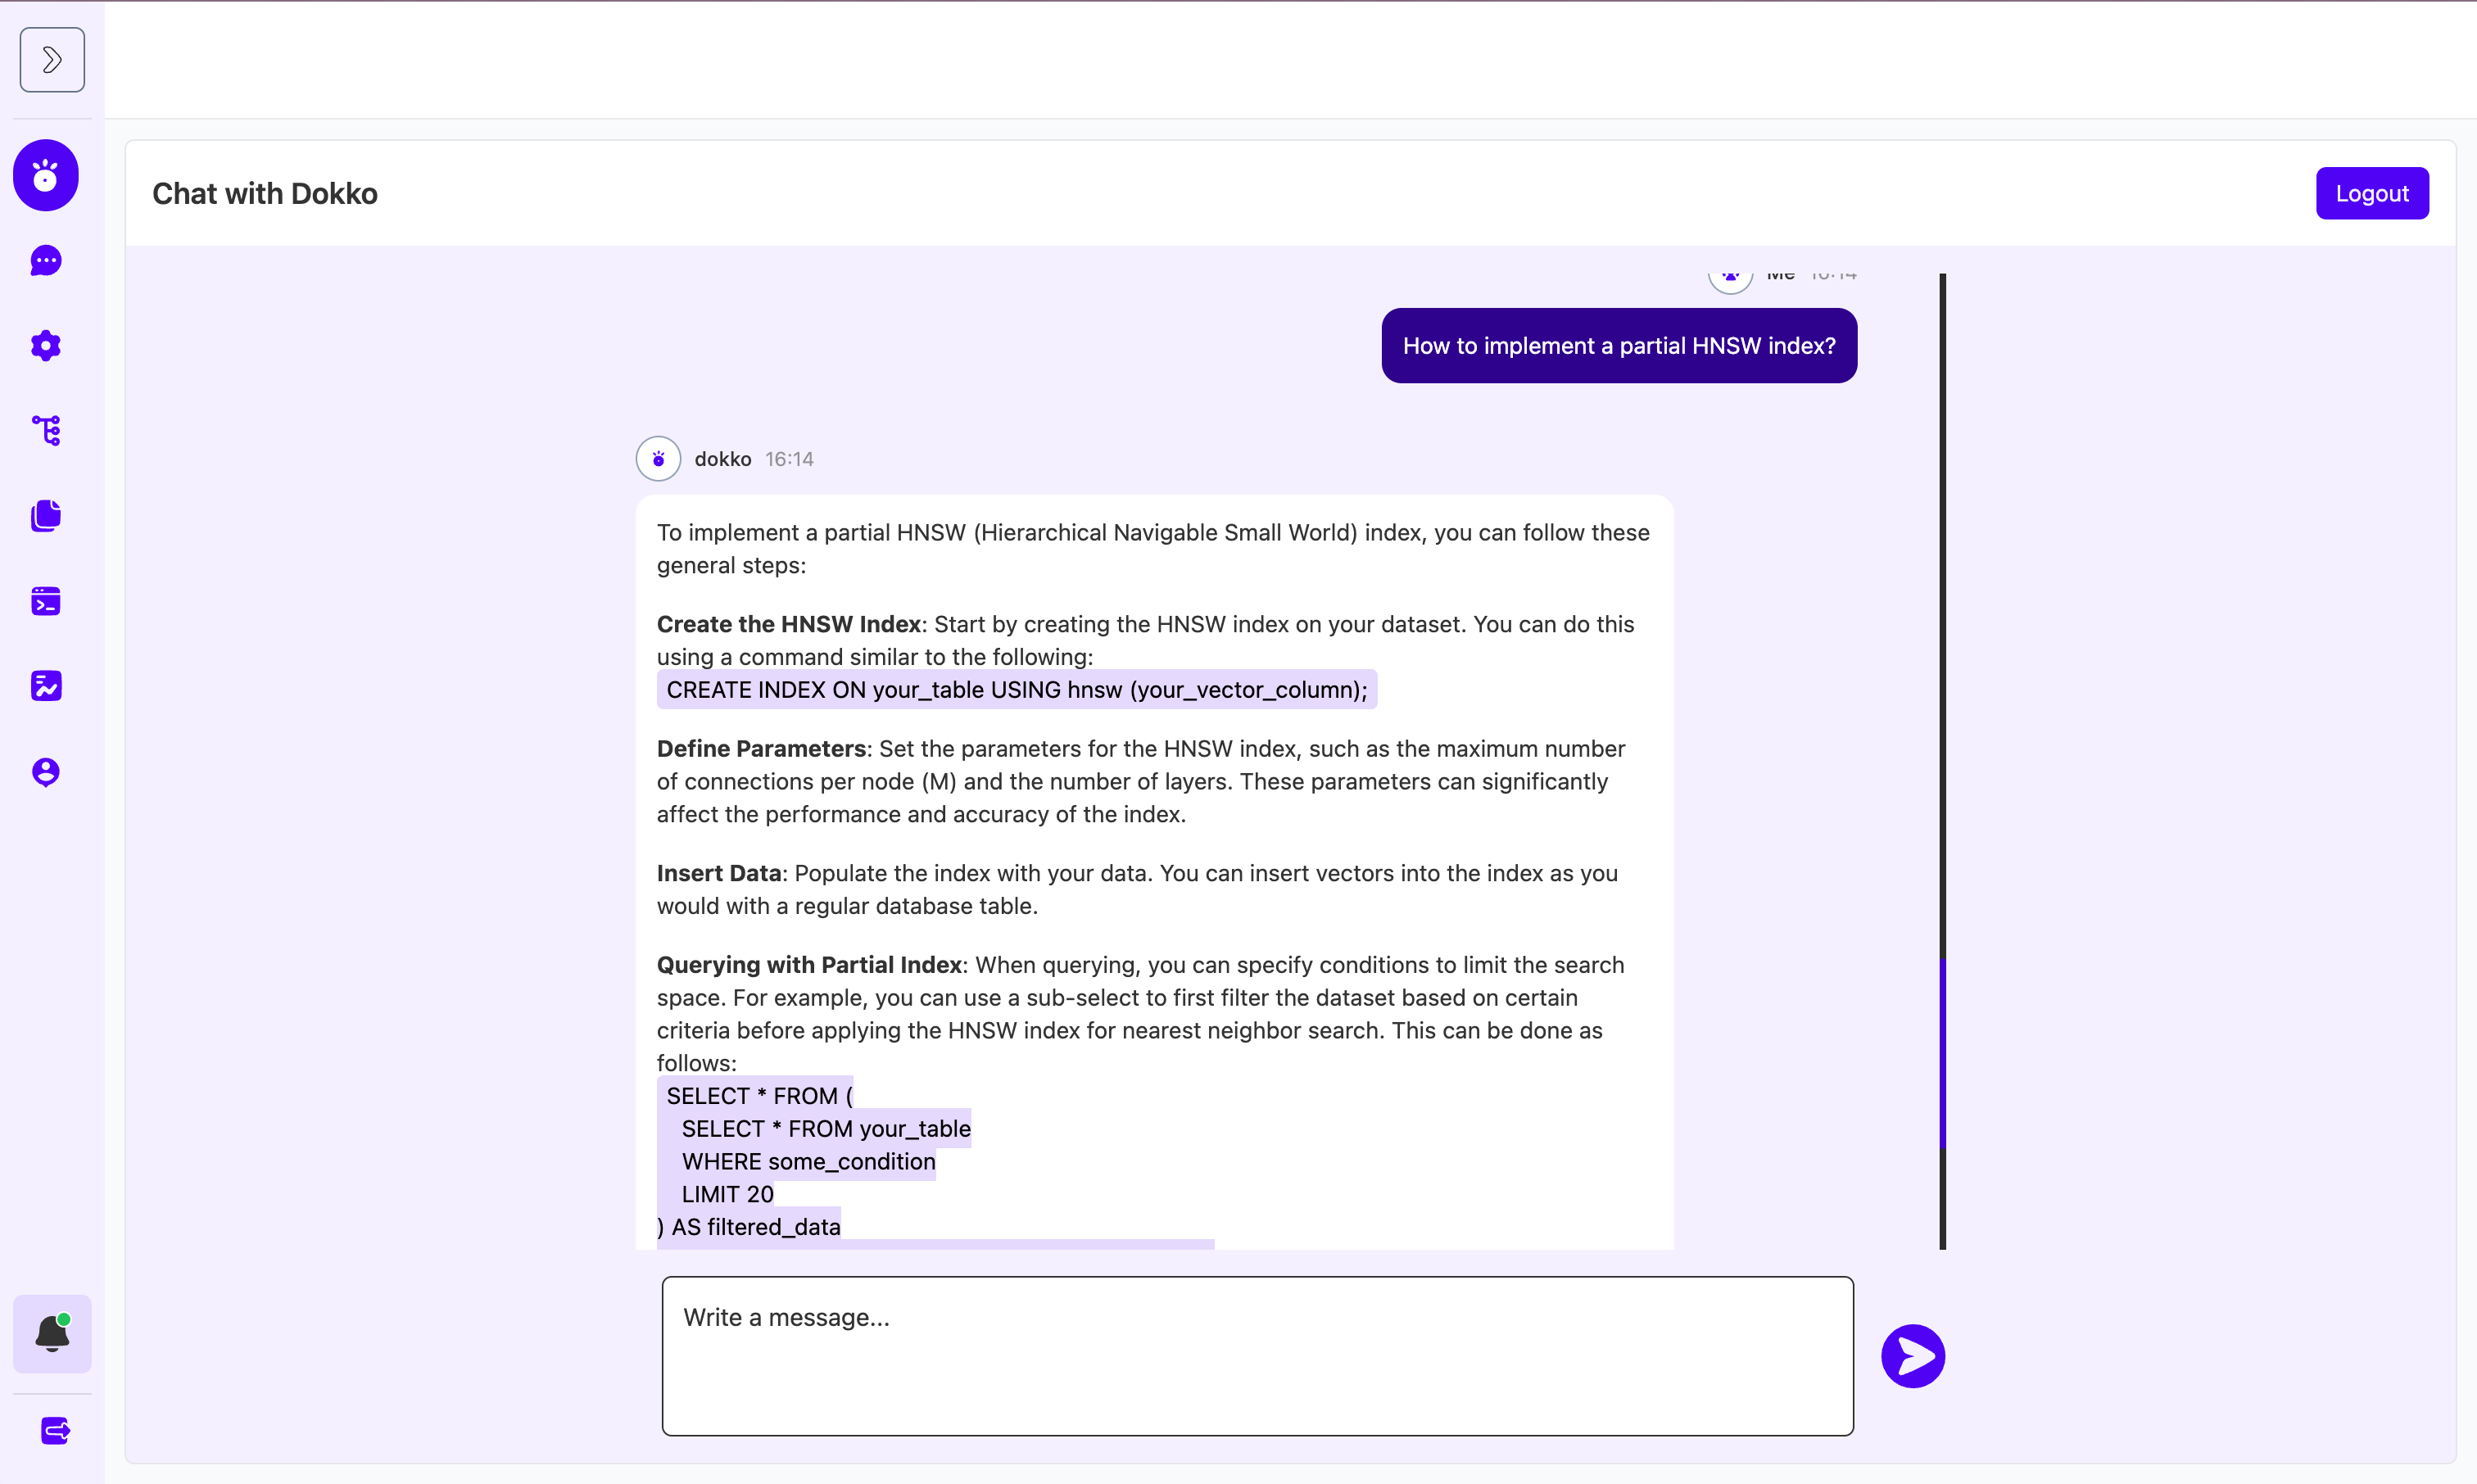
Task: Open the Dokko home paw icon
Action: (x=46, y=175)
